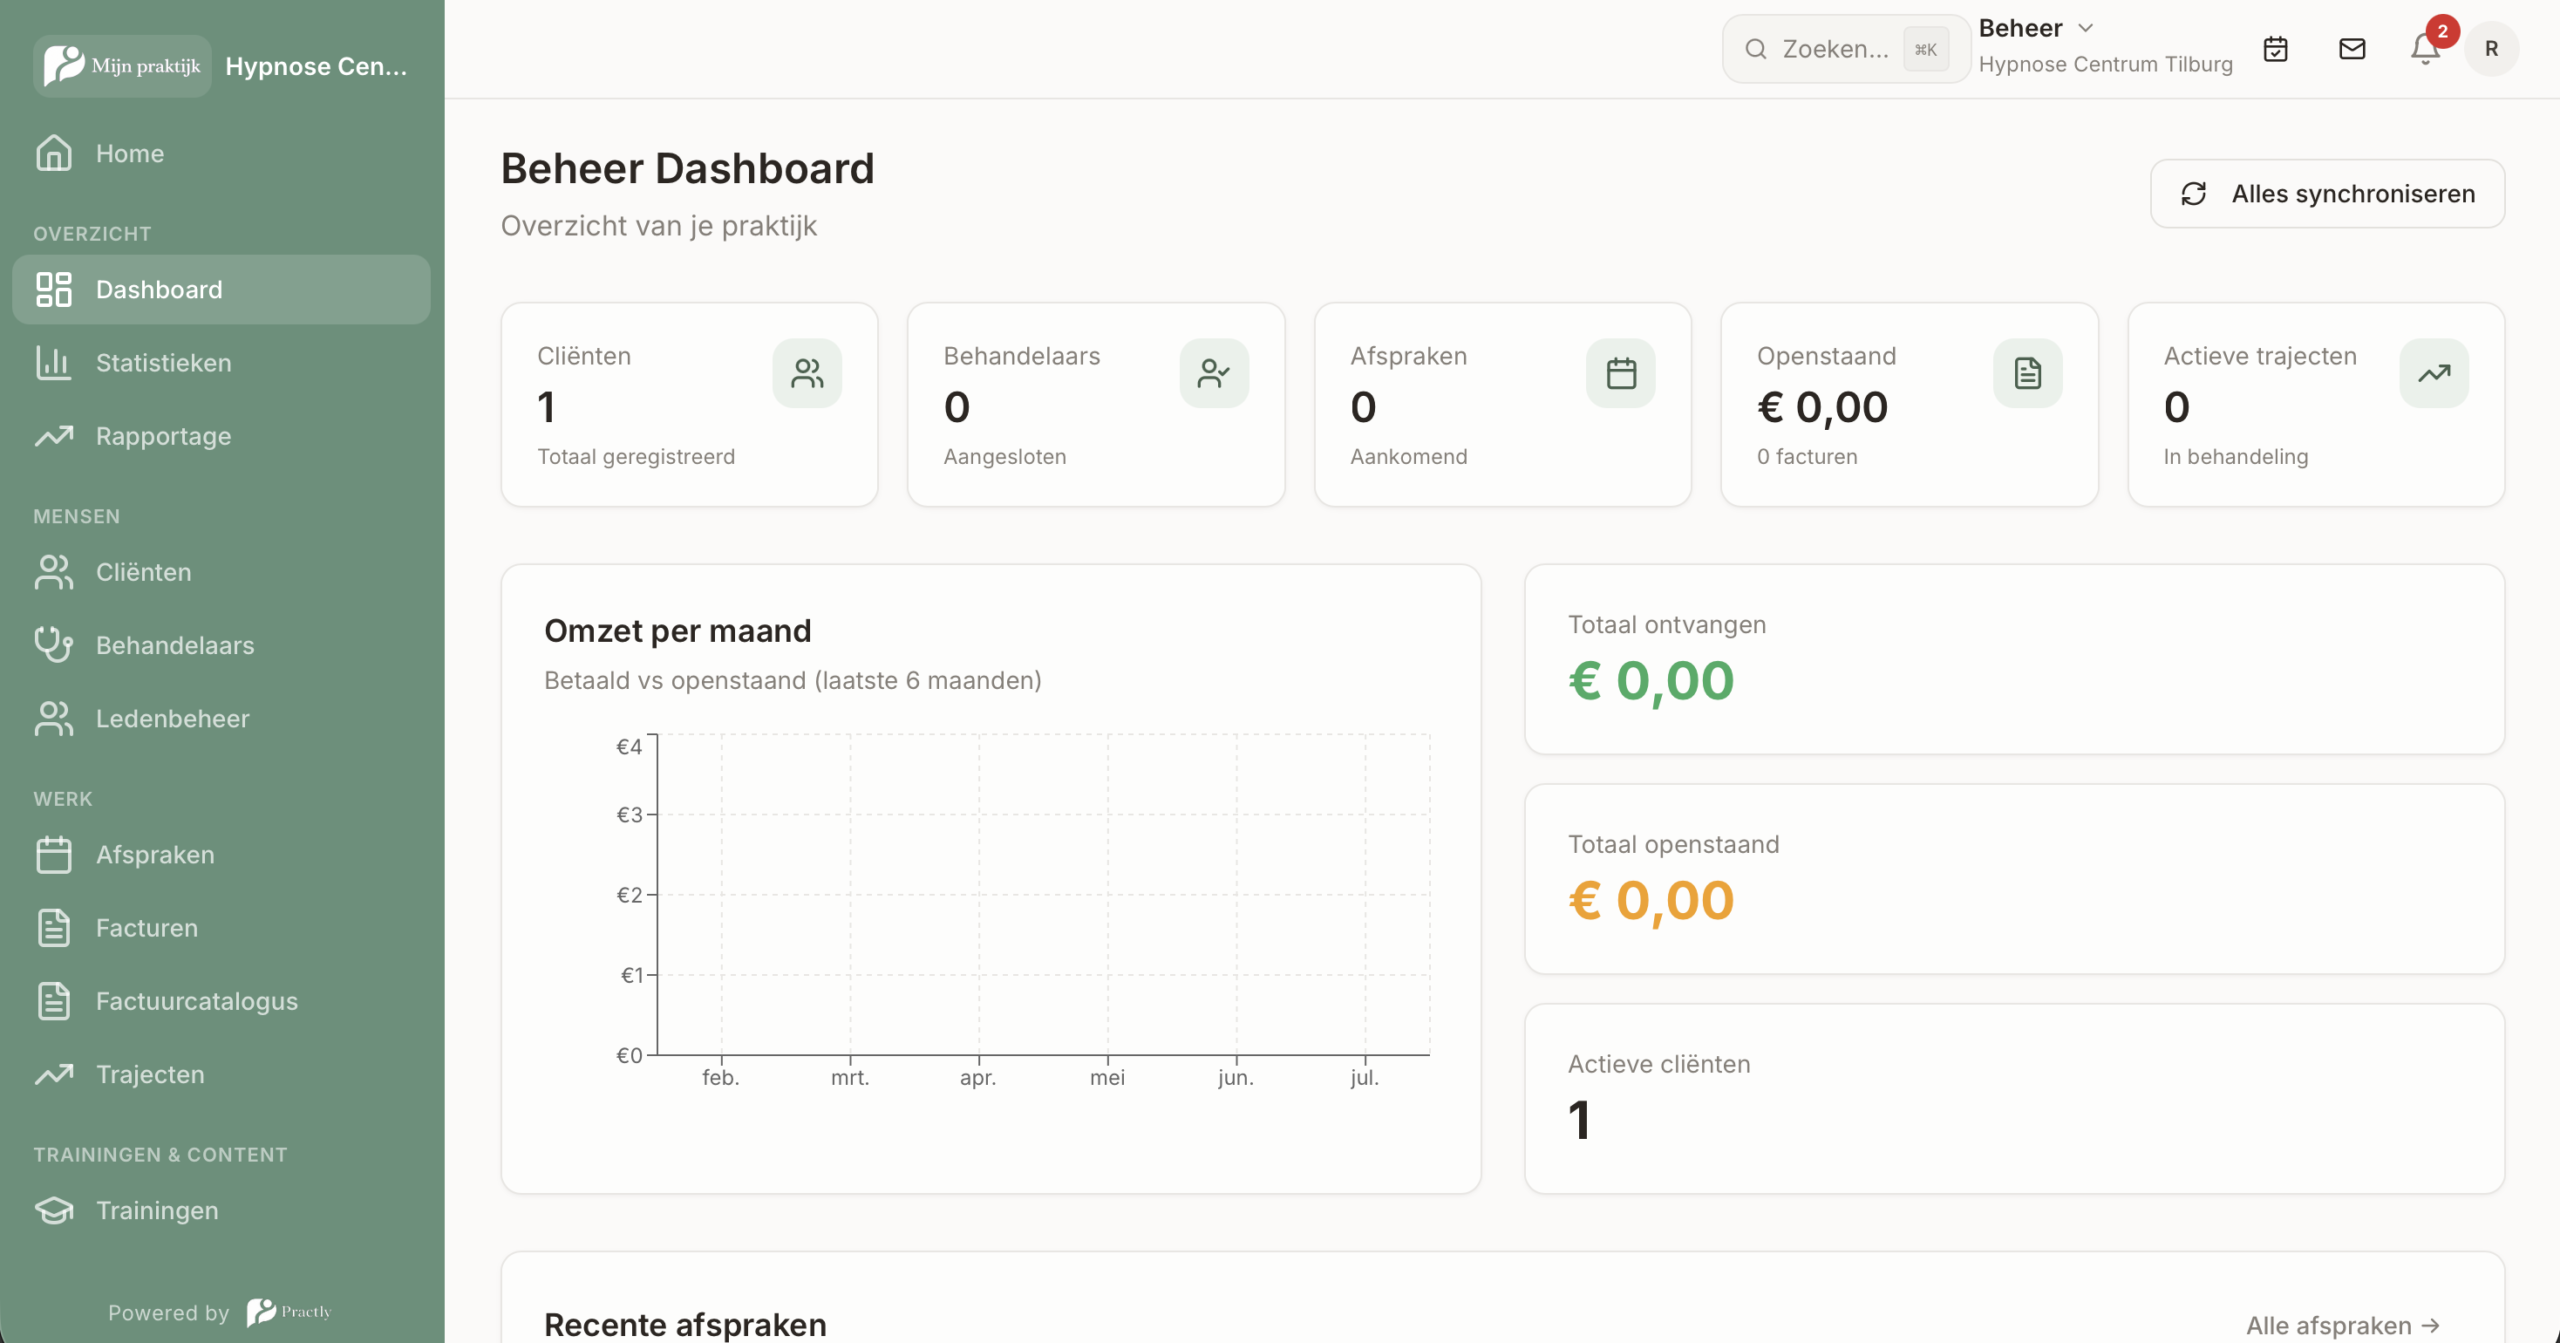Open the user avatar R

pyautogui.click(x=2491, y=49)
